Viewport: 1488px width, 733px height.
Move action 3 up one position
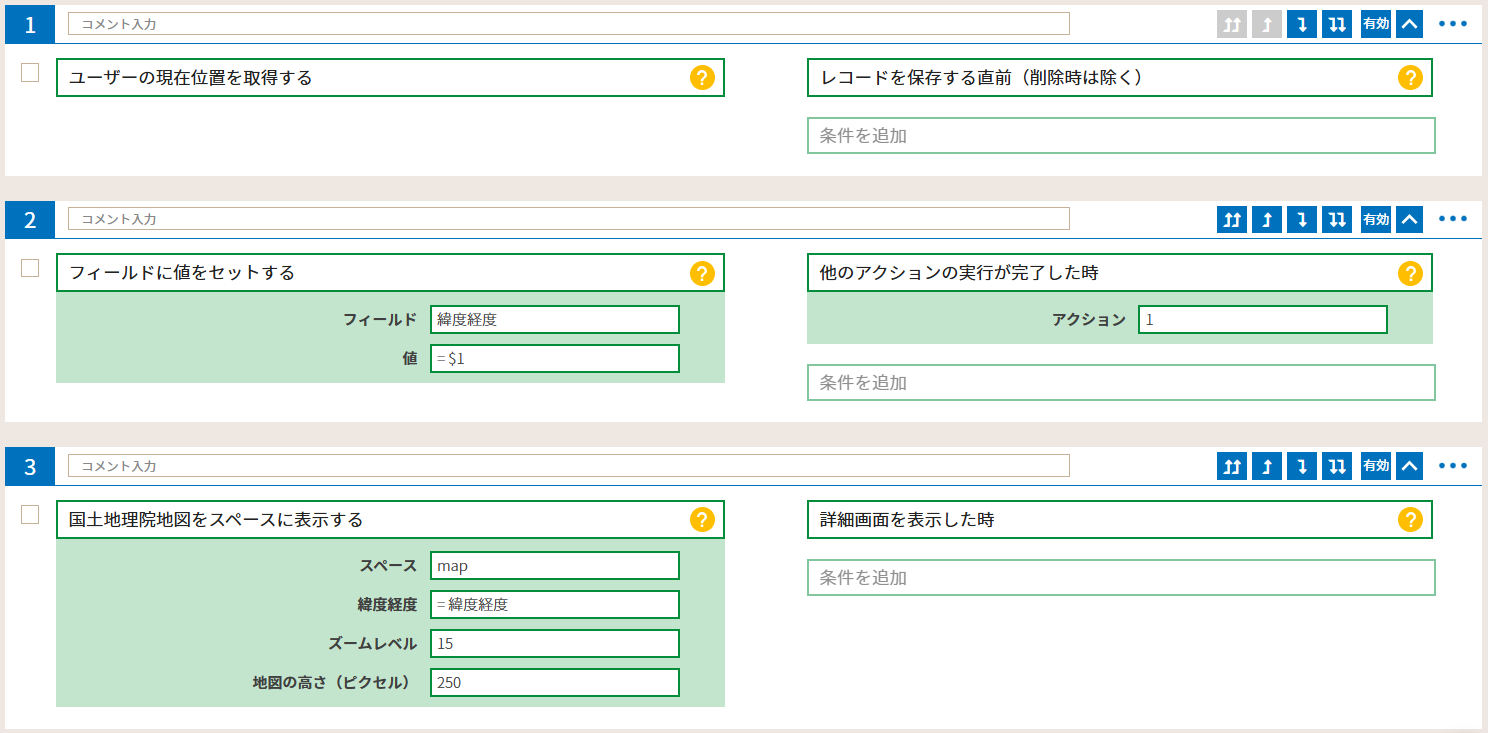coord(1266,466)
